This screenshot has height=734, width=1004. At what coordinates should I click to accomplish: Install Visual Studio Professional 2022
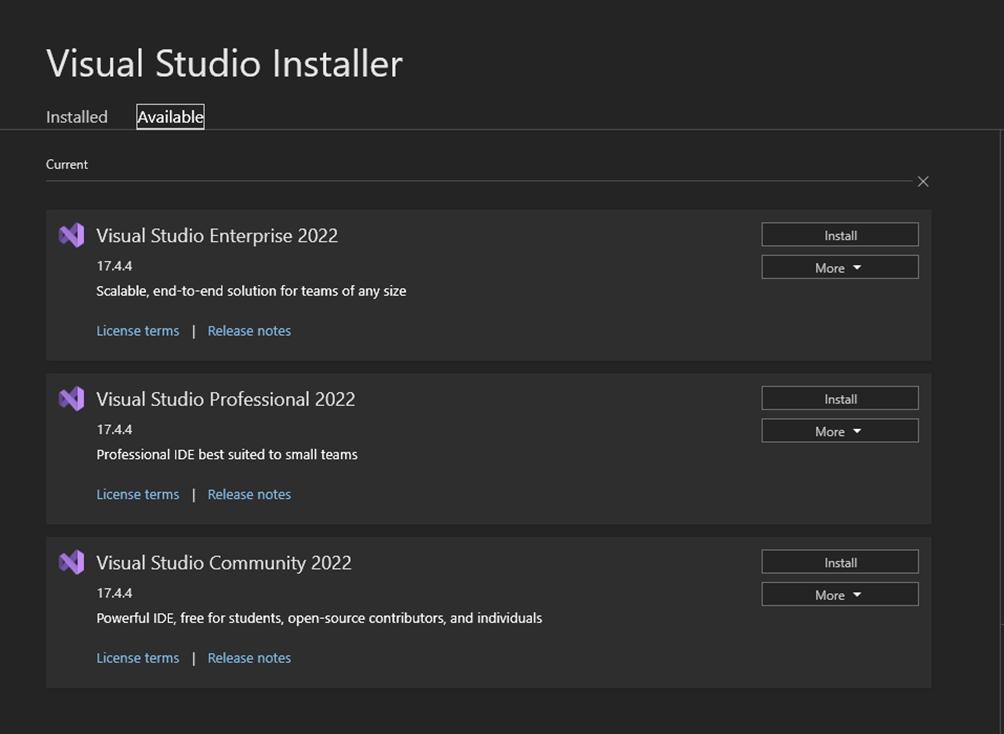click(x=840, y=398)
